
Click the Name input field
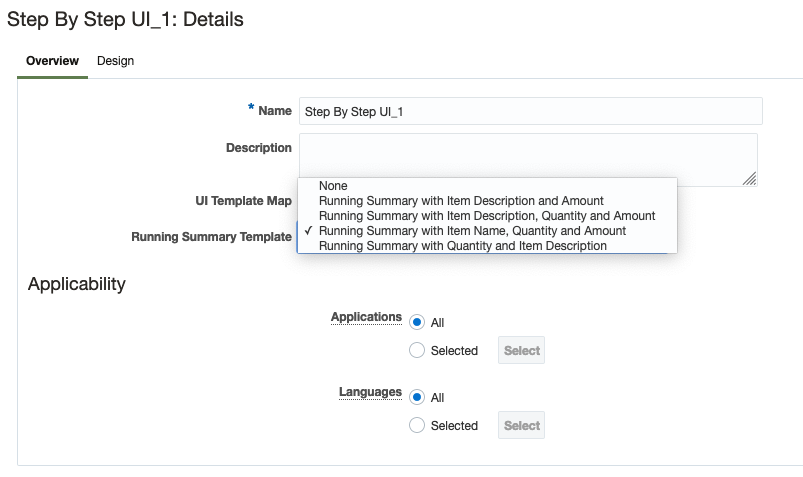pyautogui.click(x=530, y=111)
